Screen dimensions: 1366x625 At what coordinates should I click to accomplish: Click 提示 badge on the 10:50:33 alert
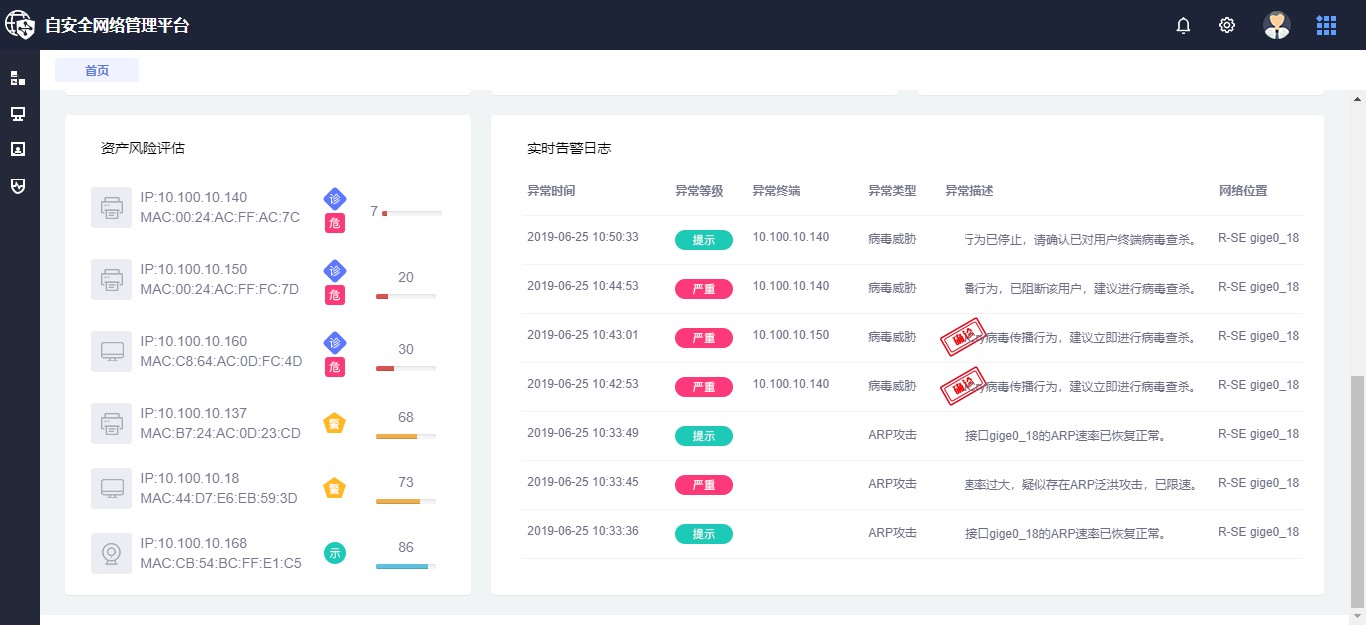703,240
